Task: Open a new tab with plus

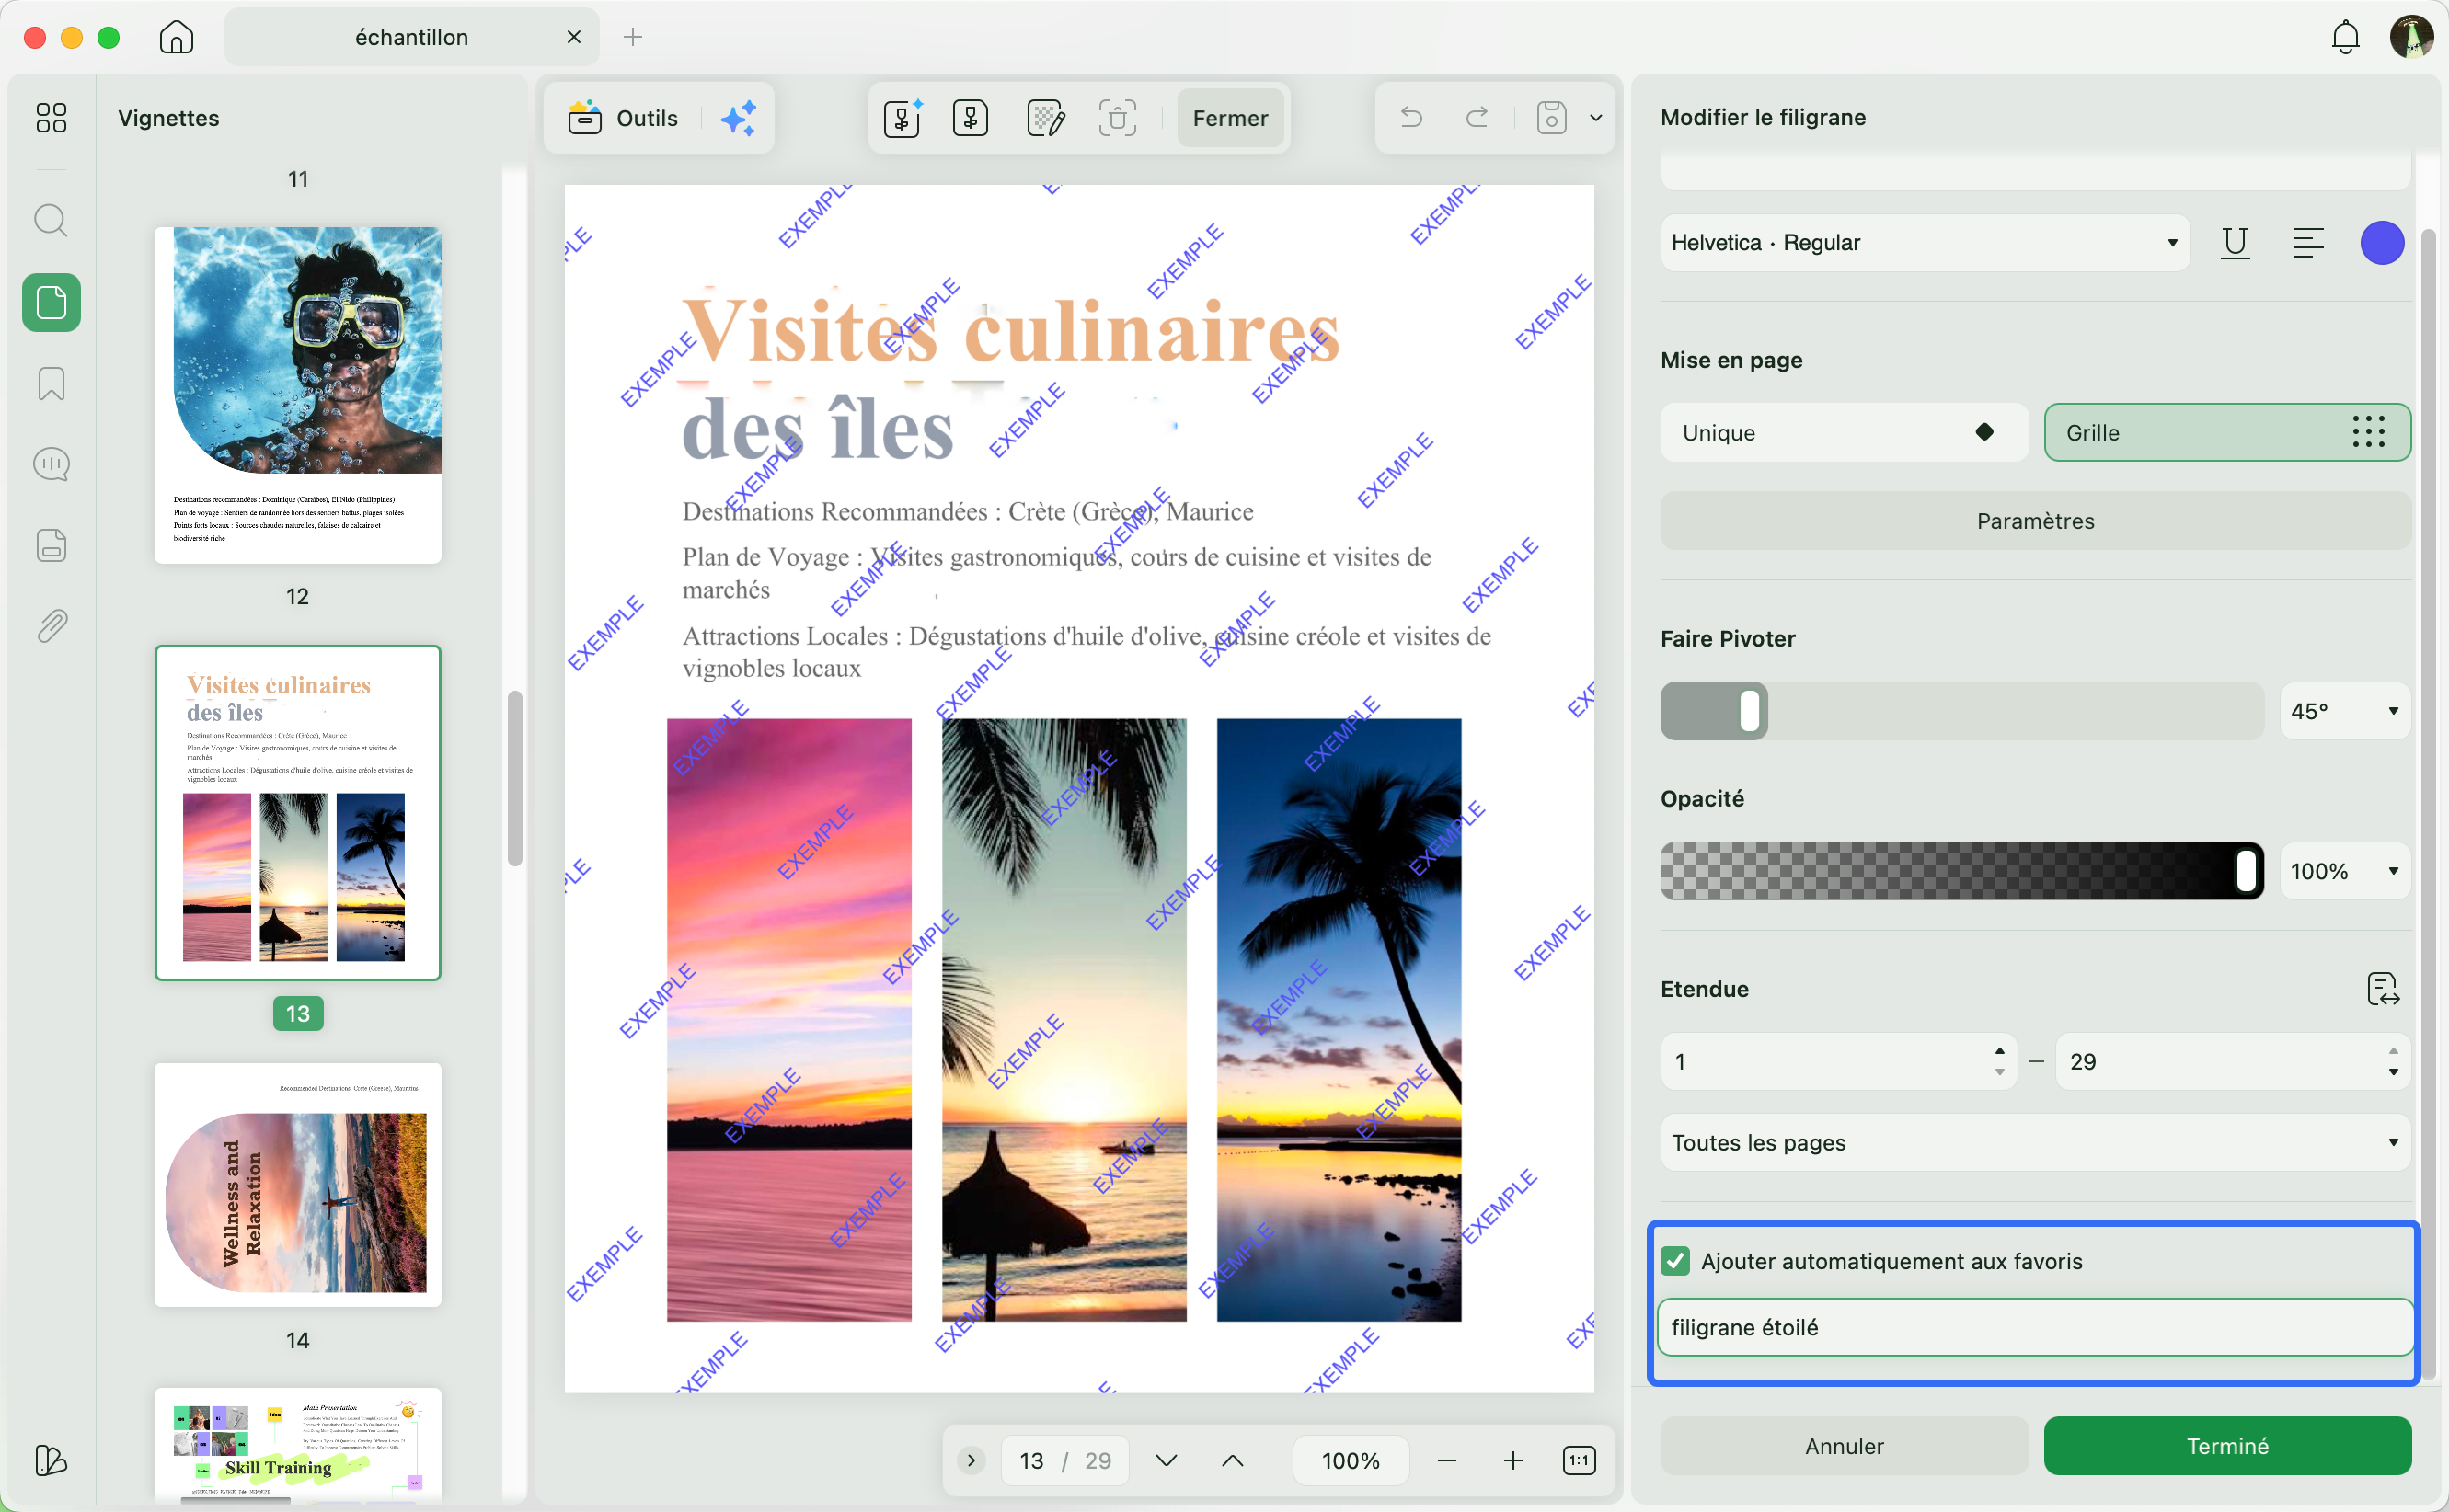Action: click(x=632, y=37)
